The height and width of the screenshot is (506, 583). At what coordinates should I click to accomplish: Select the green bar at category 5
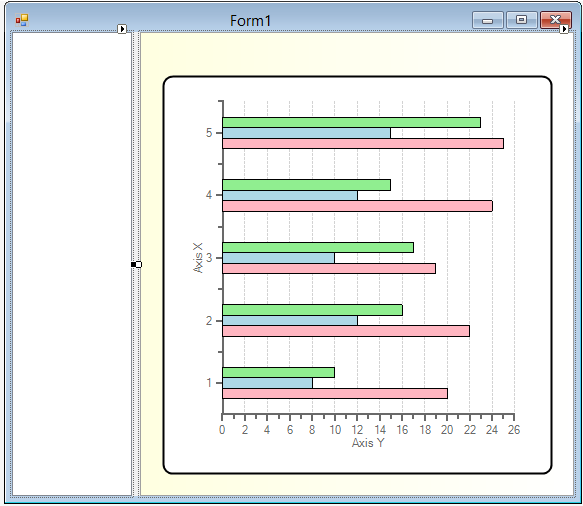point(351,122)
